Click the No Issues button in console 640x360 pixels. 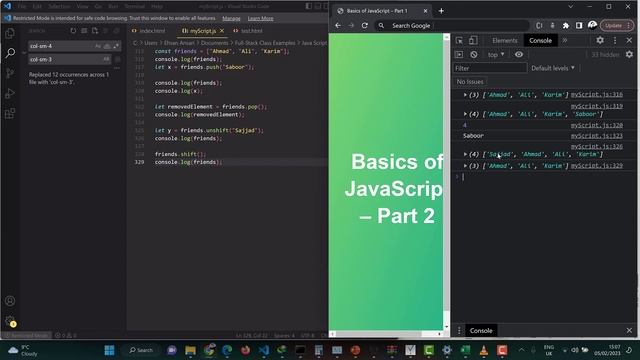[x=470, y=82]
